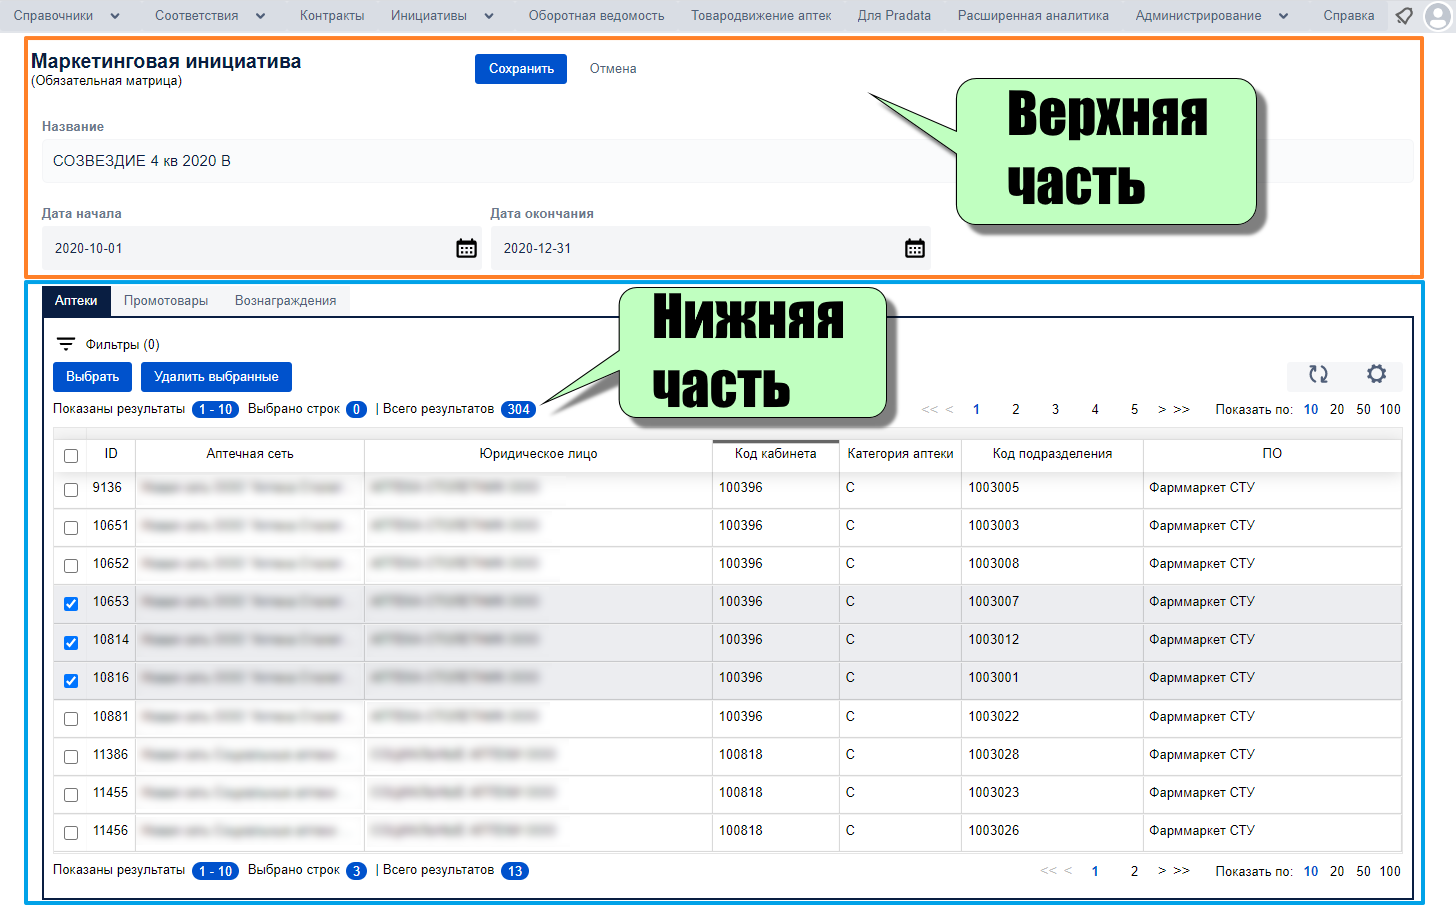Sort by Код кабинета column header
This screenshot has width=1456, height=907.
click(775, 454)
